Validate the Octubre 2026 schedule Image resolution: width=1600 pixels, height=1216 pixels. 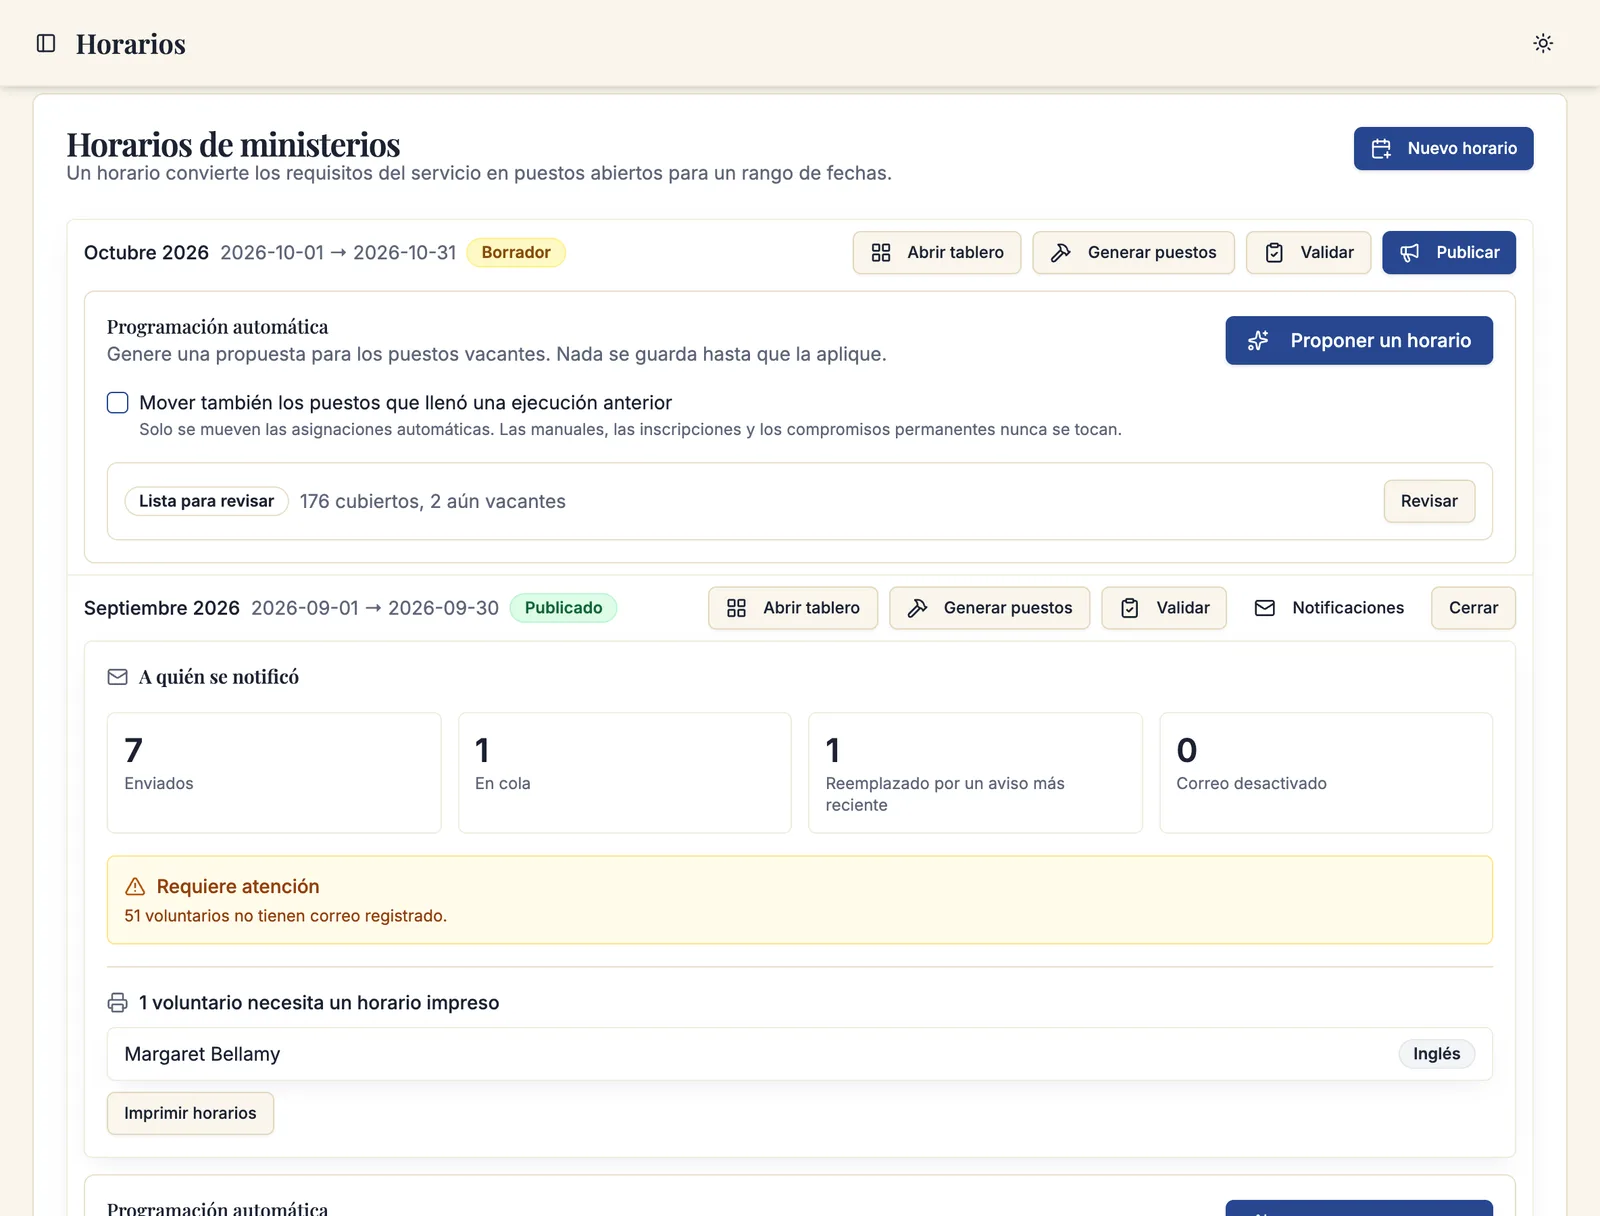1308,253
